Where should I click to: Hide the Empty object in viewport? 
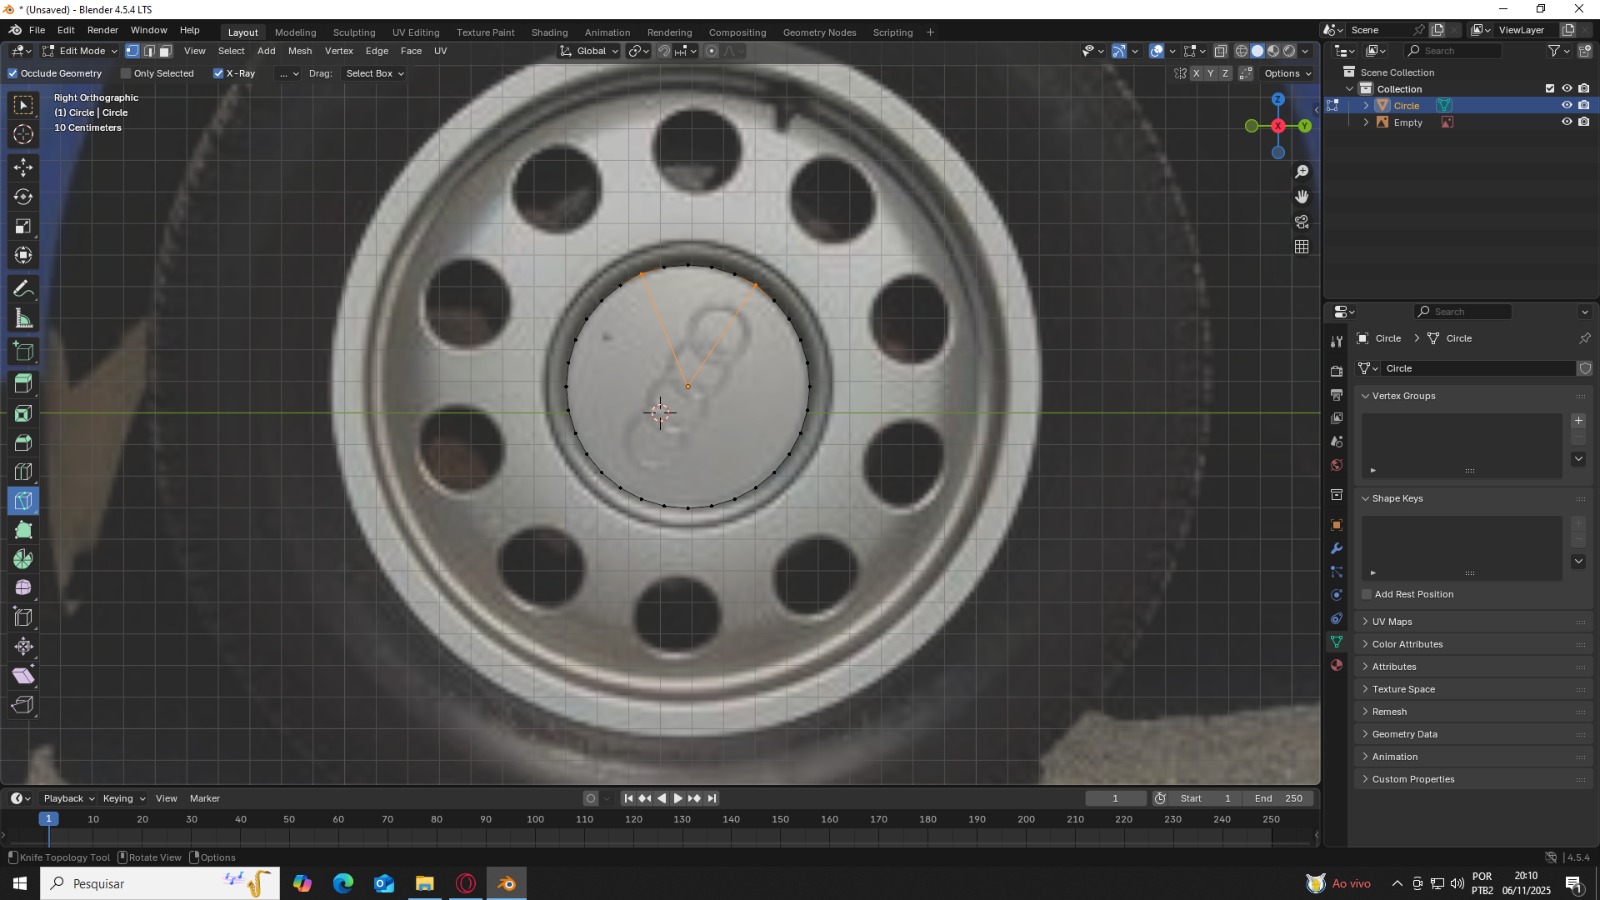click(1567, 123)
